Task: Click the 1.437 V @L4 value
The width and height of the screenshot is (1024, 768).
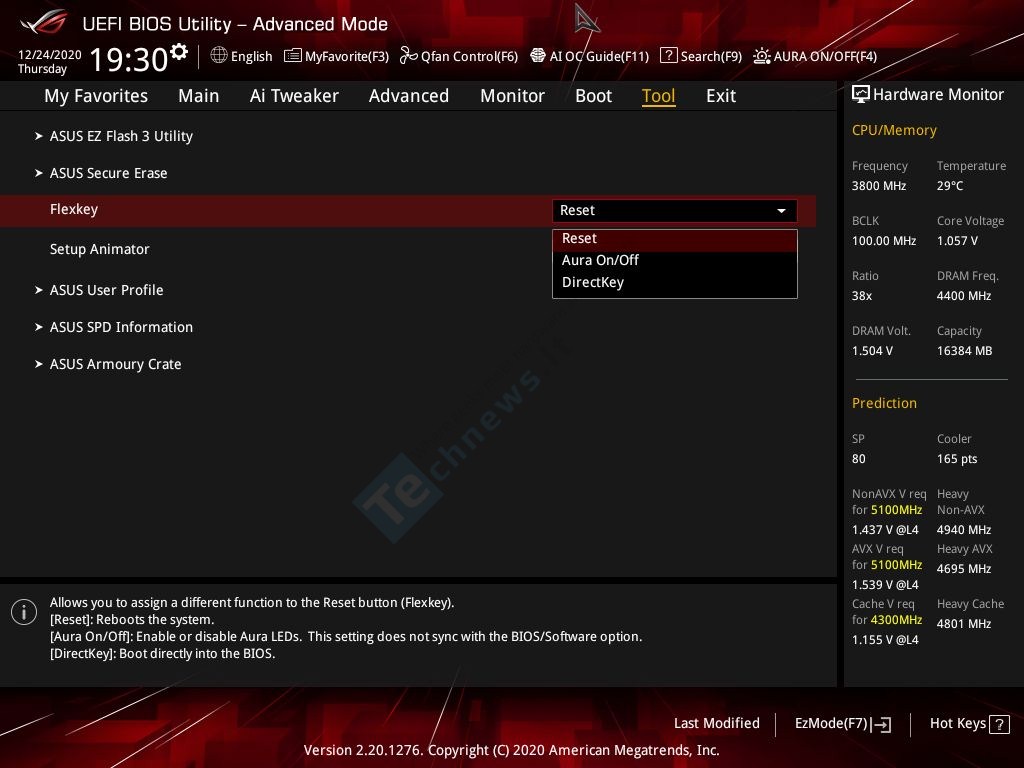Action: (885, 530)
